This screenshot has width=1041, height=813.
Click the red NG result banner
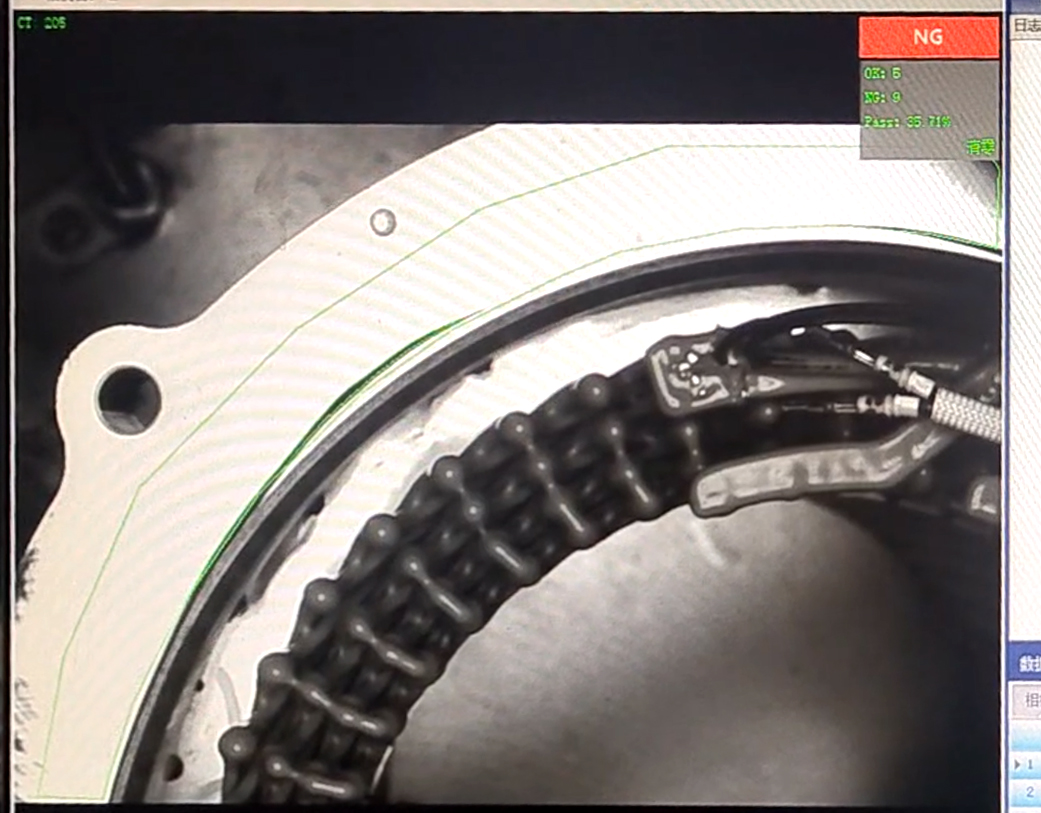coord(928,37)
